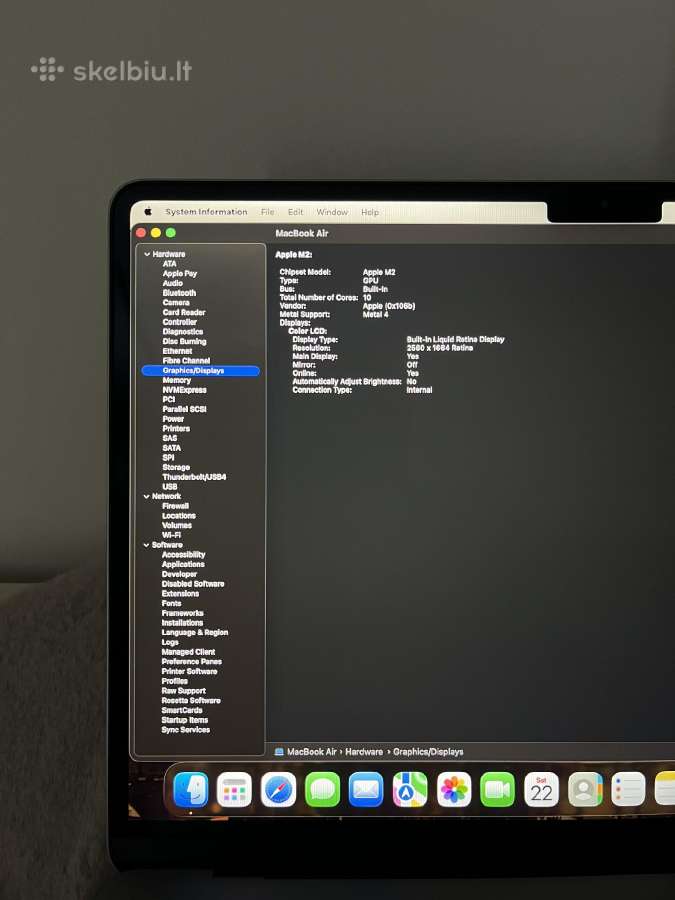Click the Apple M2 chipset model value
The height and width of the screenshot is (900, 675).
tap(379, 272)
